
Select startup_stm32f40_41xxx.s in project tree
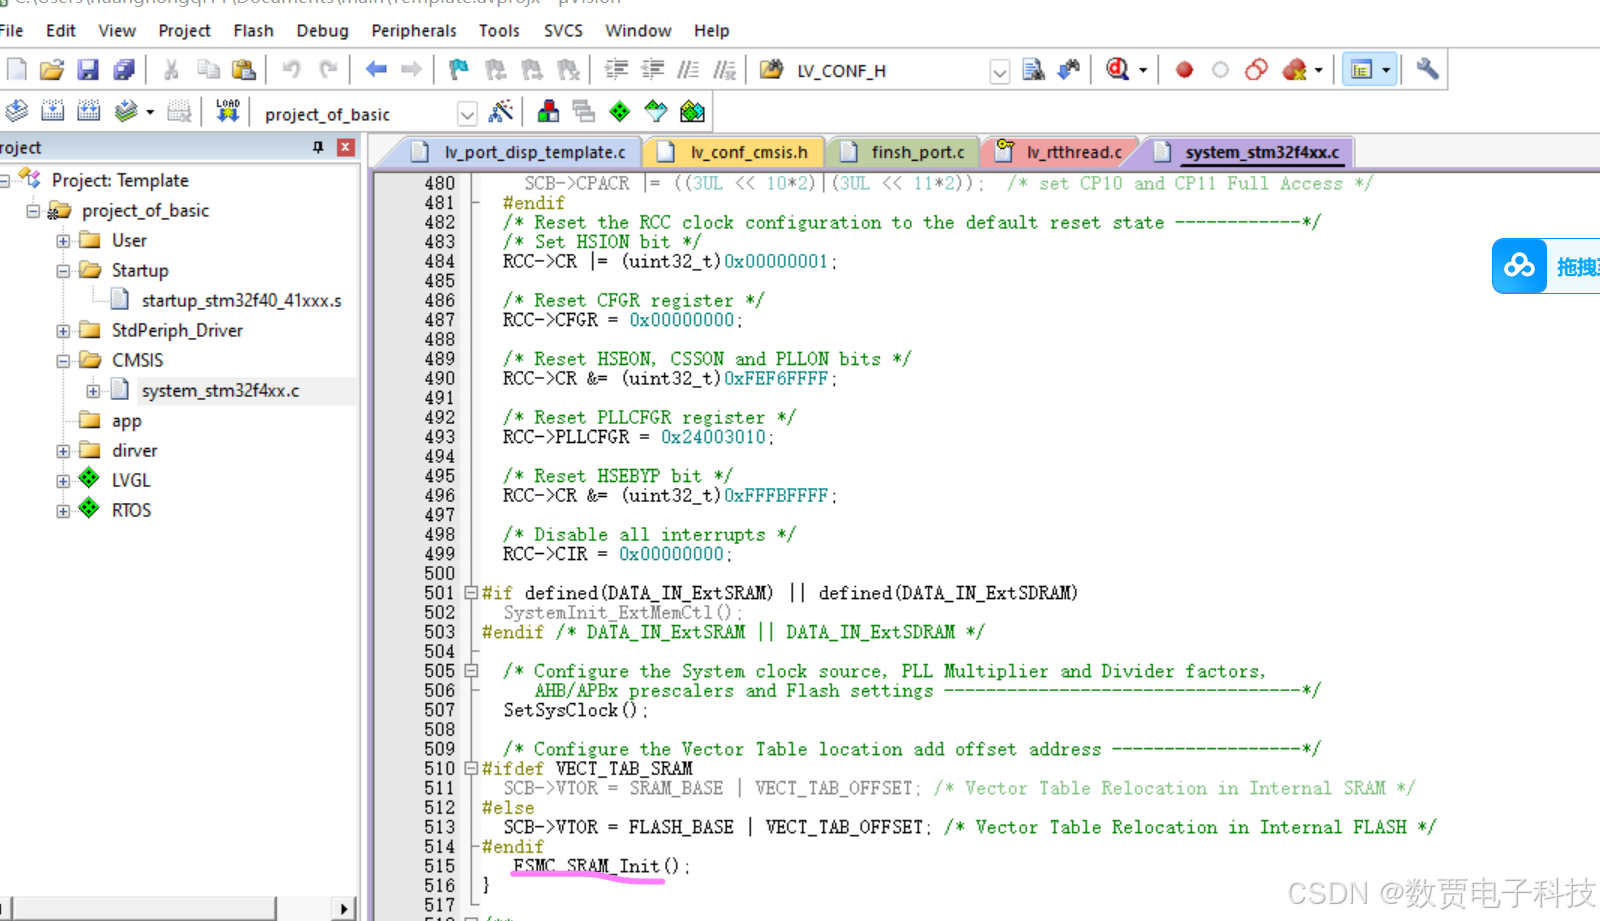(x=241, y=300)
